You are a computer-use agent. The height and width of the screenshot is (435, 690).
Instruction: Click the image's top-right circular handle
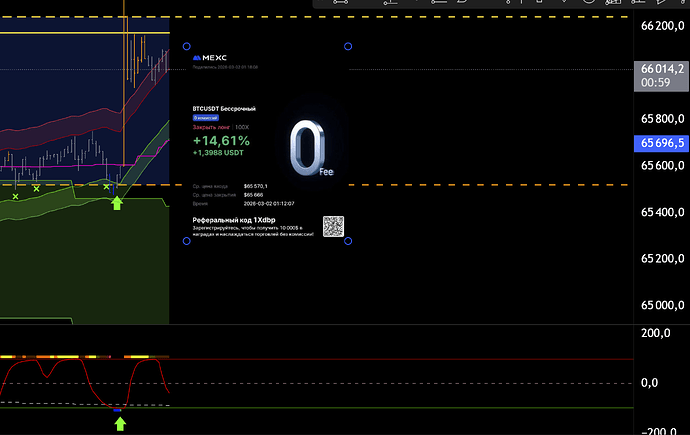coord(348,46)
